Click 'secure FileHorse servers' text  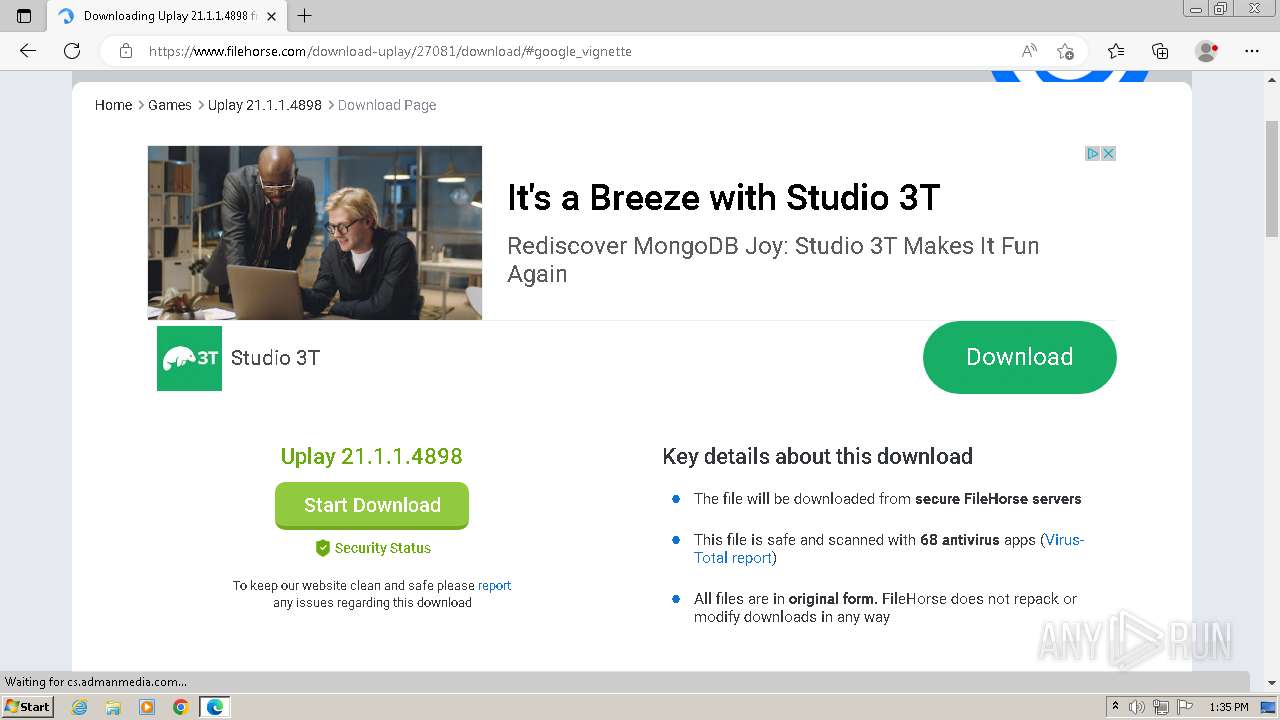coord(998,499)
